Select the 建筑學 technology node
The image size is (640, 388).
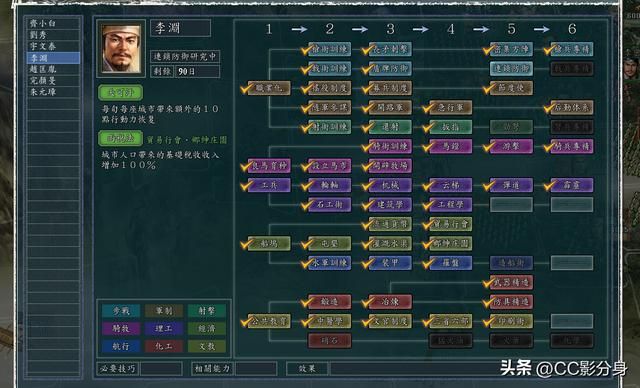390,205
